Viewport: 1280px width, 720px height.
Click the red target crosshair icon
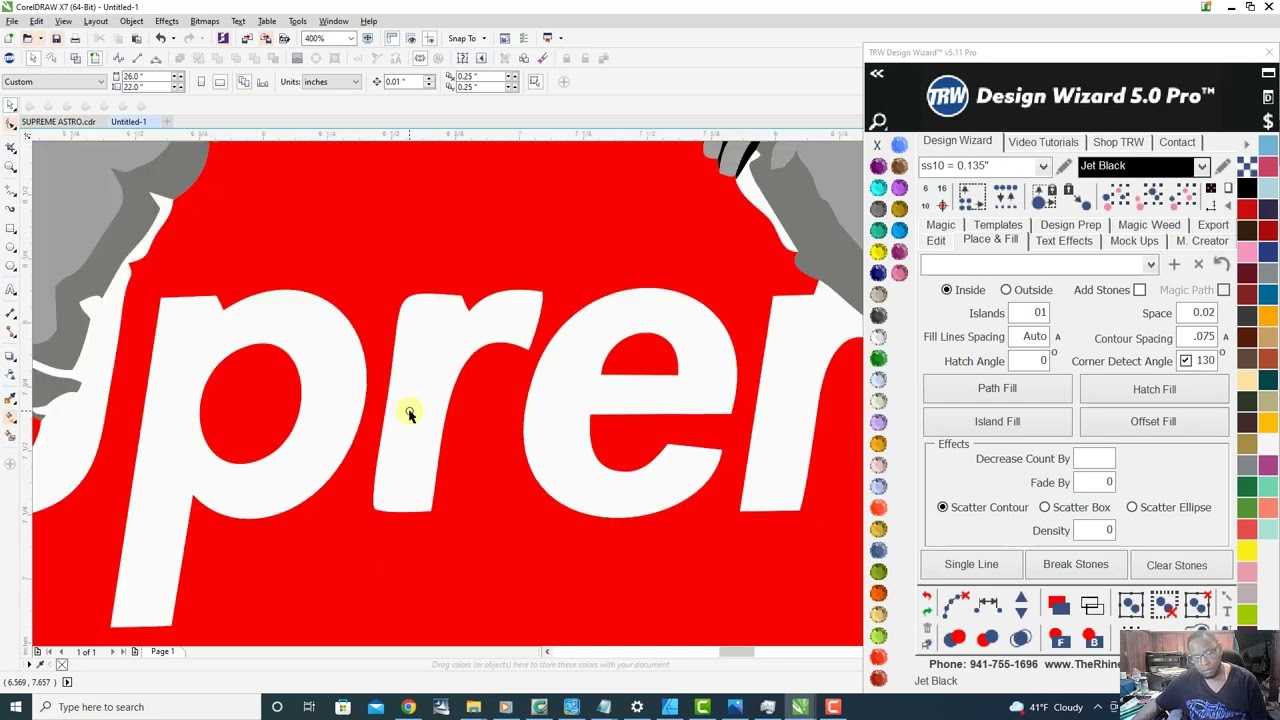pyautogui.click(x=942, y=205)
